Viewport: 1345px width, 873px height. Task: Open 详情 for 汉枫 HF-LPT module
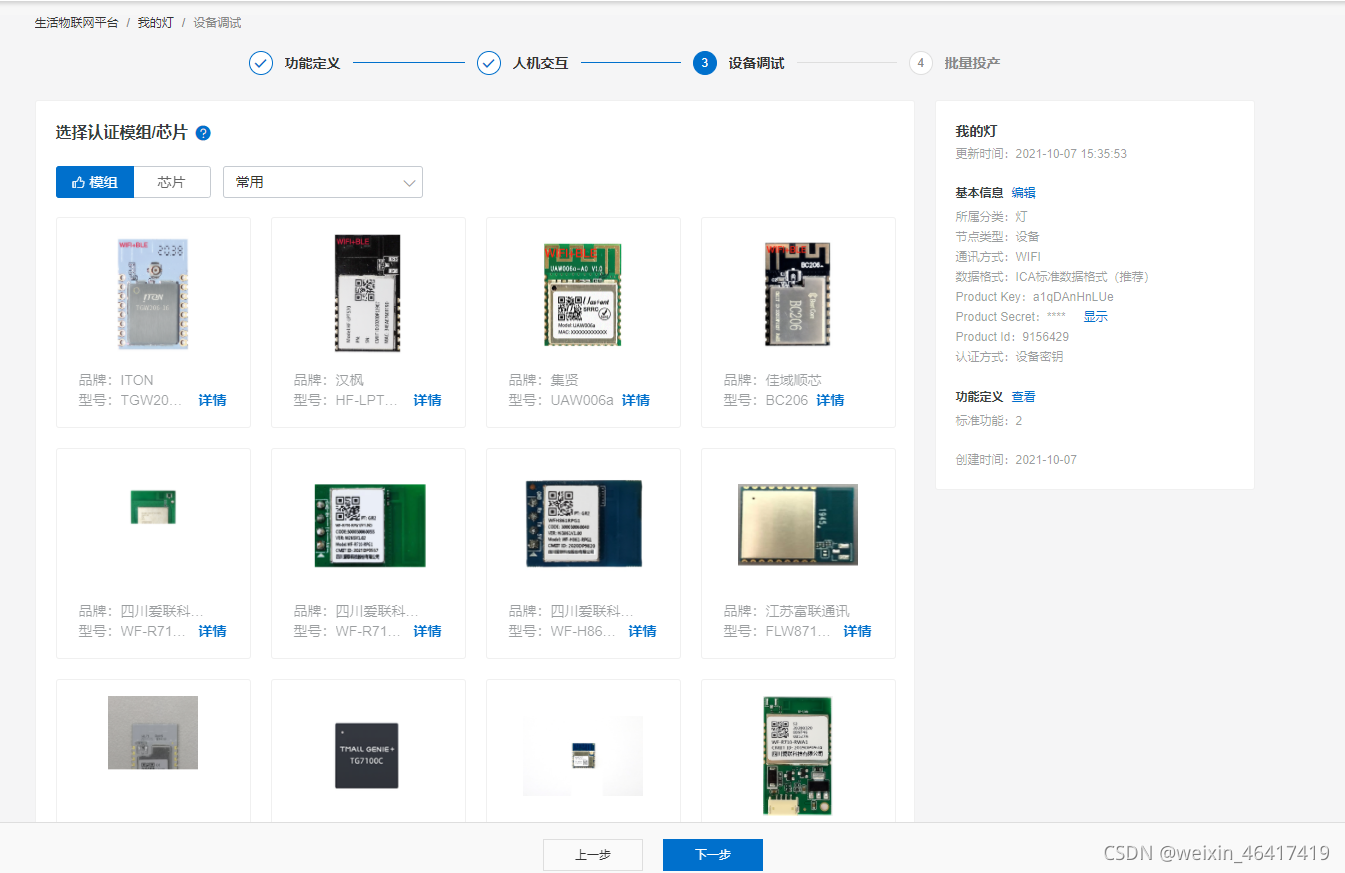coord(427,400)
